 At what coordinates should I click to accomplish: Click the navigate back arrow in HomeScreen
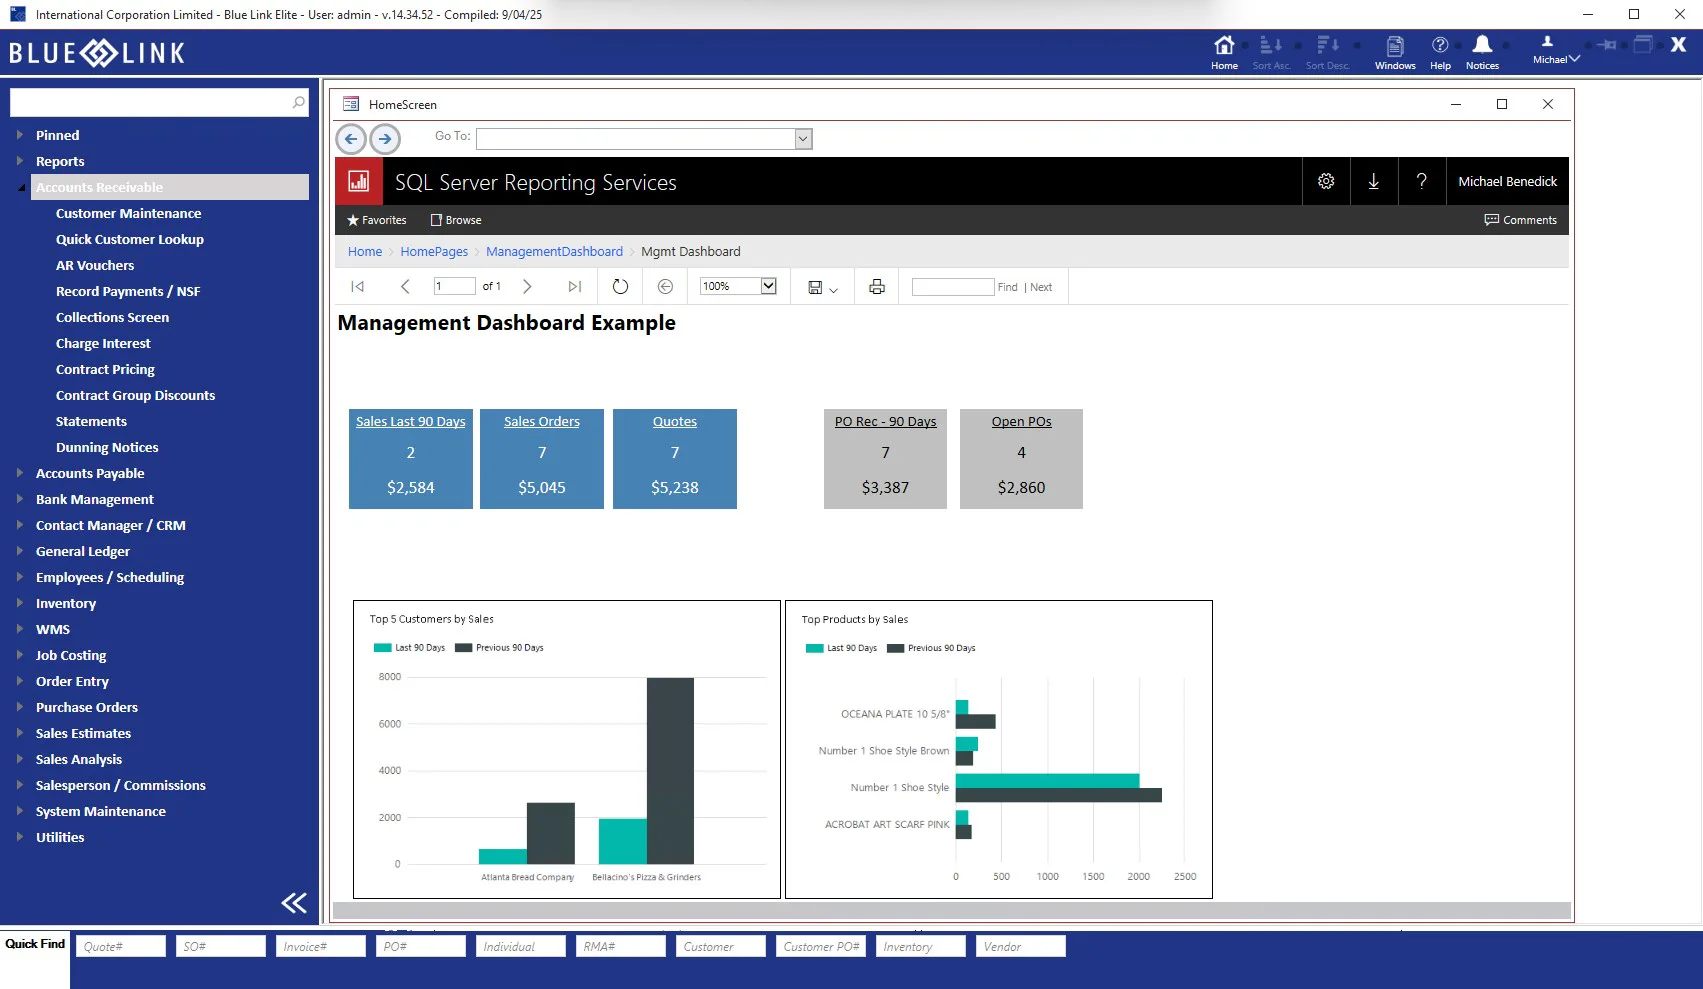(x=351, y=139)
